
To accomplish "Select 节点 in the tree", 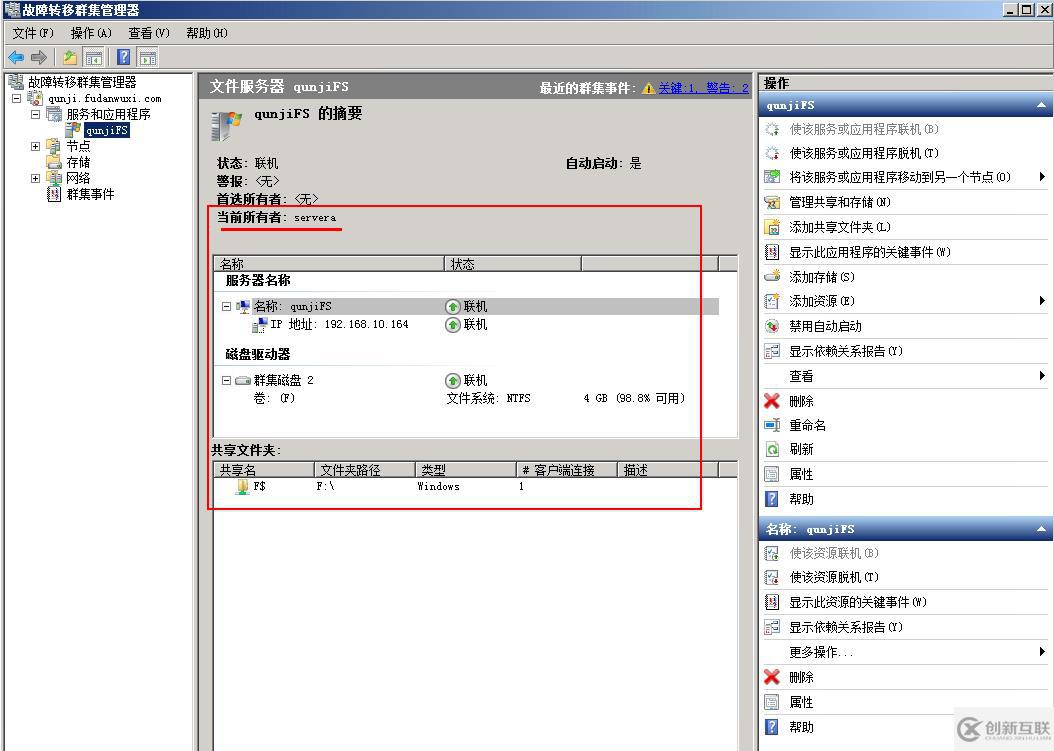I will click(78, 146).
